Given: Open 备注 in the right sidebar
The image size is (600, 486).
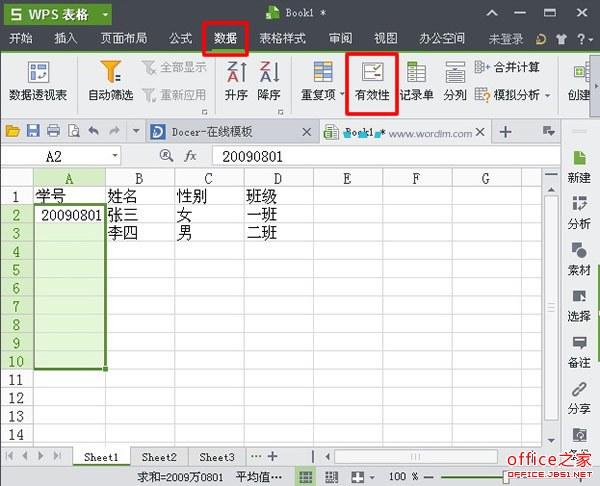Looking at the screenshot, I should pyautogui.click(x=579, y=352).
